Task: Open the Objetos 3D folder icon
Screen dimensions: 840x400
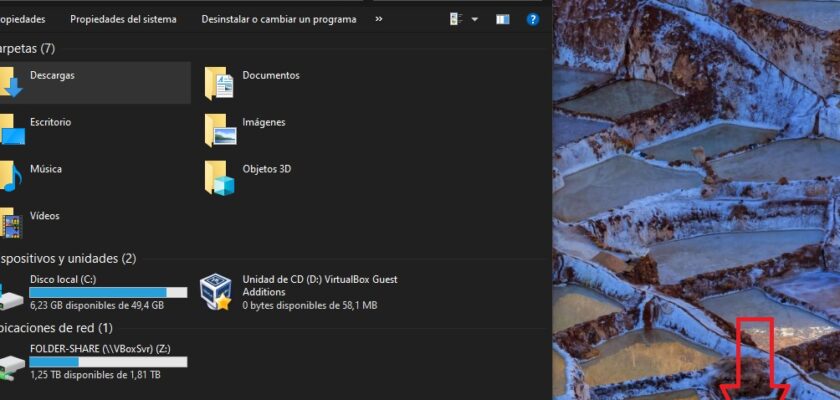Action: (220, 177)
